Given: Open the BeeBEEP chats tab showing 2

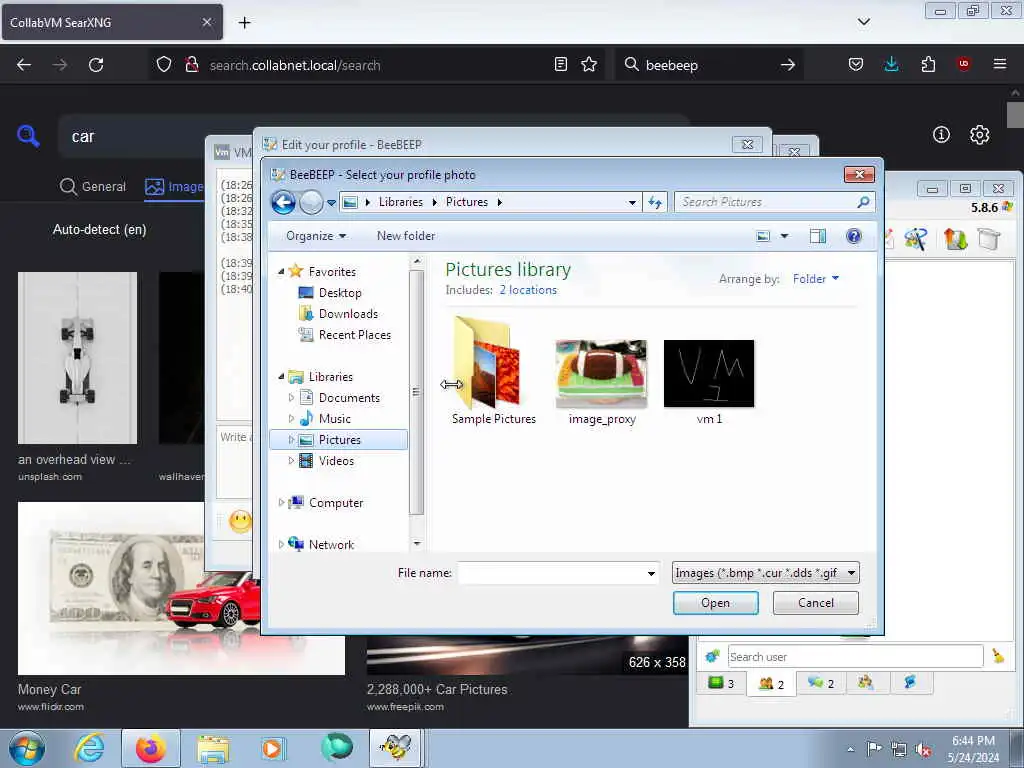Looking at the screenshot, I should click(x=821, y=683).
